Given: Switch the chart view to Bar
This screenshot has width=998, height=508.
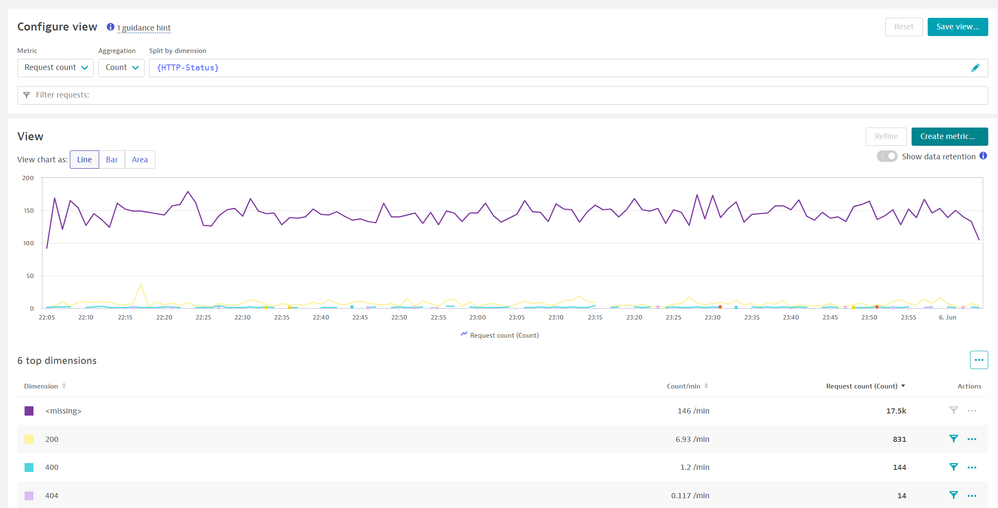Looking at the screenshot, I should click(x=112, y=160).
